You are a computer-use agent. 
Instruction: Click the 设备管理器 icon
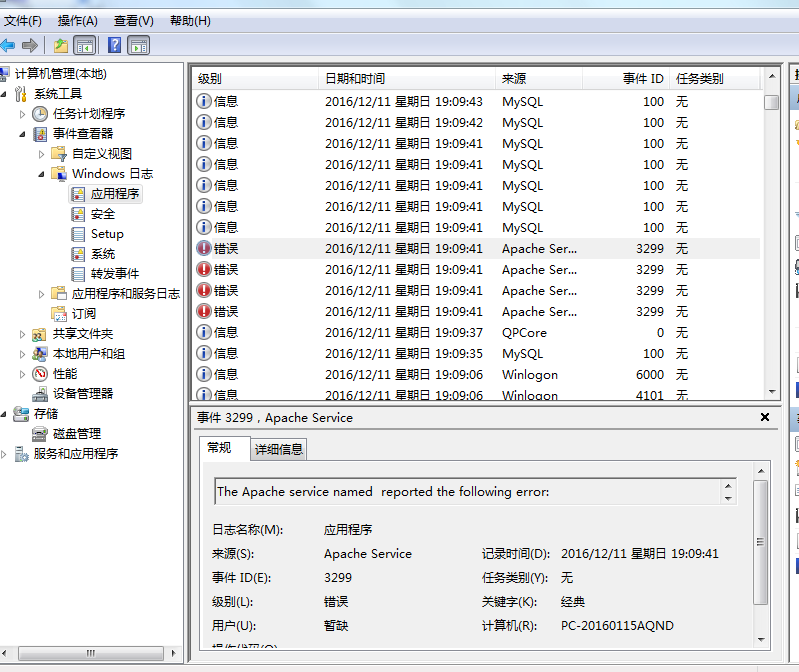pyautogui.click(x=40, y=394)
